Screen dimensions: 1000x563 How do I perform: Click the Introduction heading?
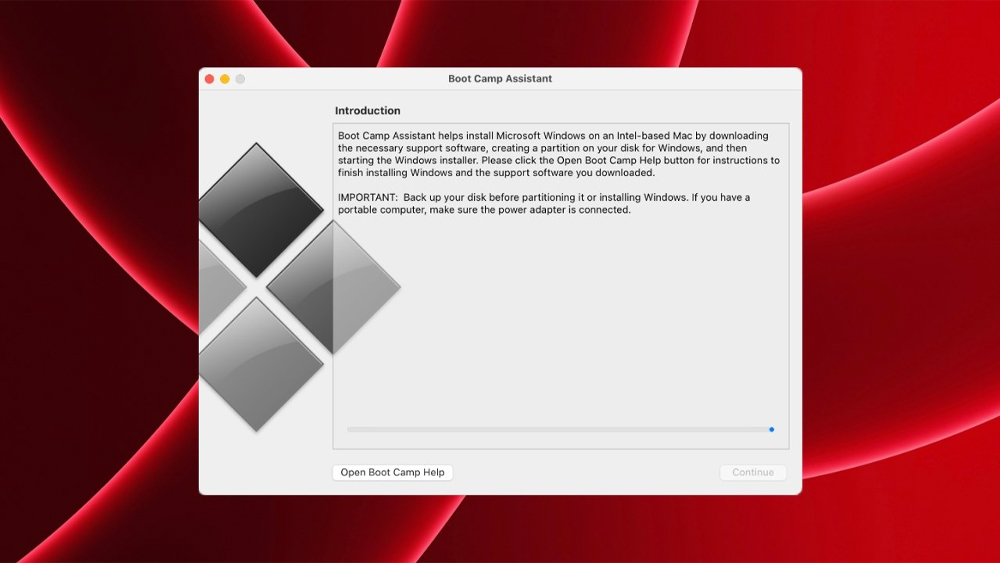click(x=367, y=111)
